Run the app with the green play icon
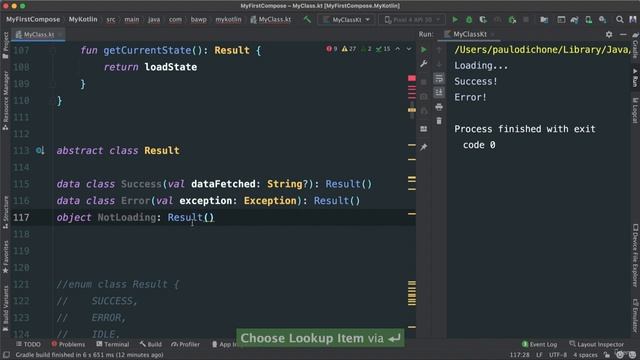 coord(455,19)
